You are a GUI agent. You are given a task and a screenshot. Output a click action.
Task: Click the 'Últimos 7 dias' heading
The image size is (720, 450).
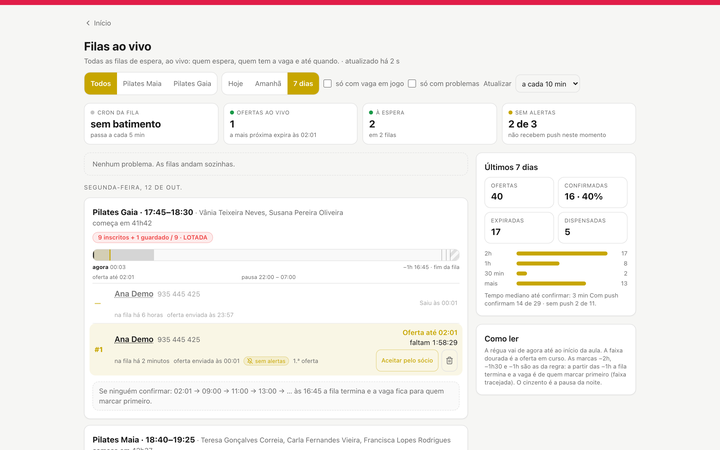pos(511,167)
